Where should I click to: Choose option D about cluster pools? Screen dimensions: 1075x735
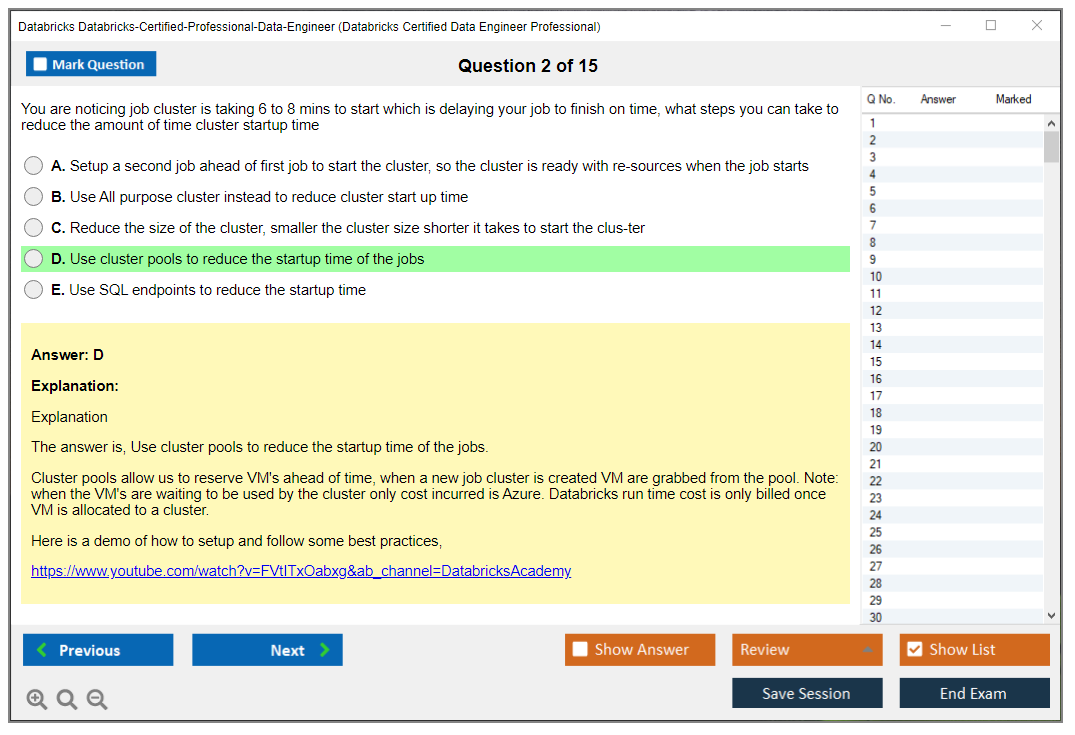34,259
